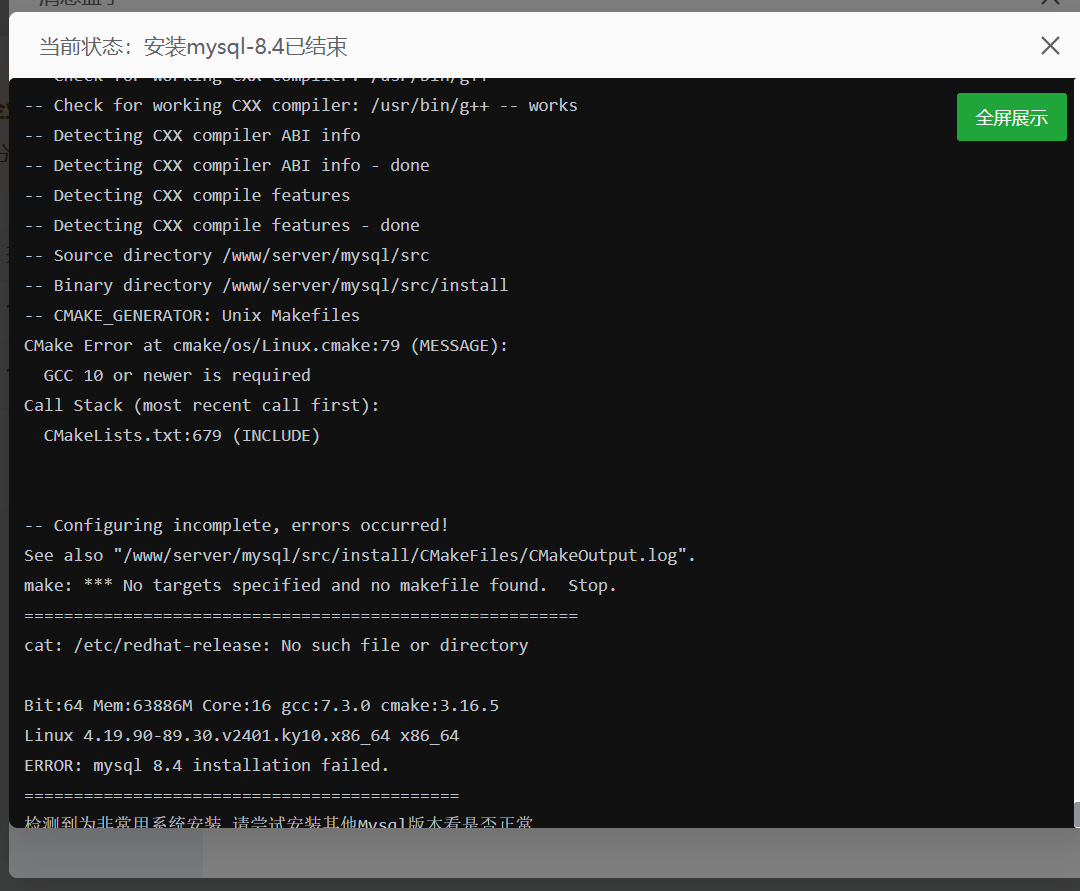Screen dimensions: 1080x891
Task: Click the terminal log scrollbar thumb
Action: [x=1077, y=815]
